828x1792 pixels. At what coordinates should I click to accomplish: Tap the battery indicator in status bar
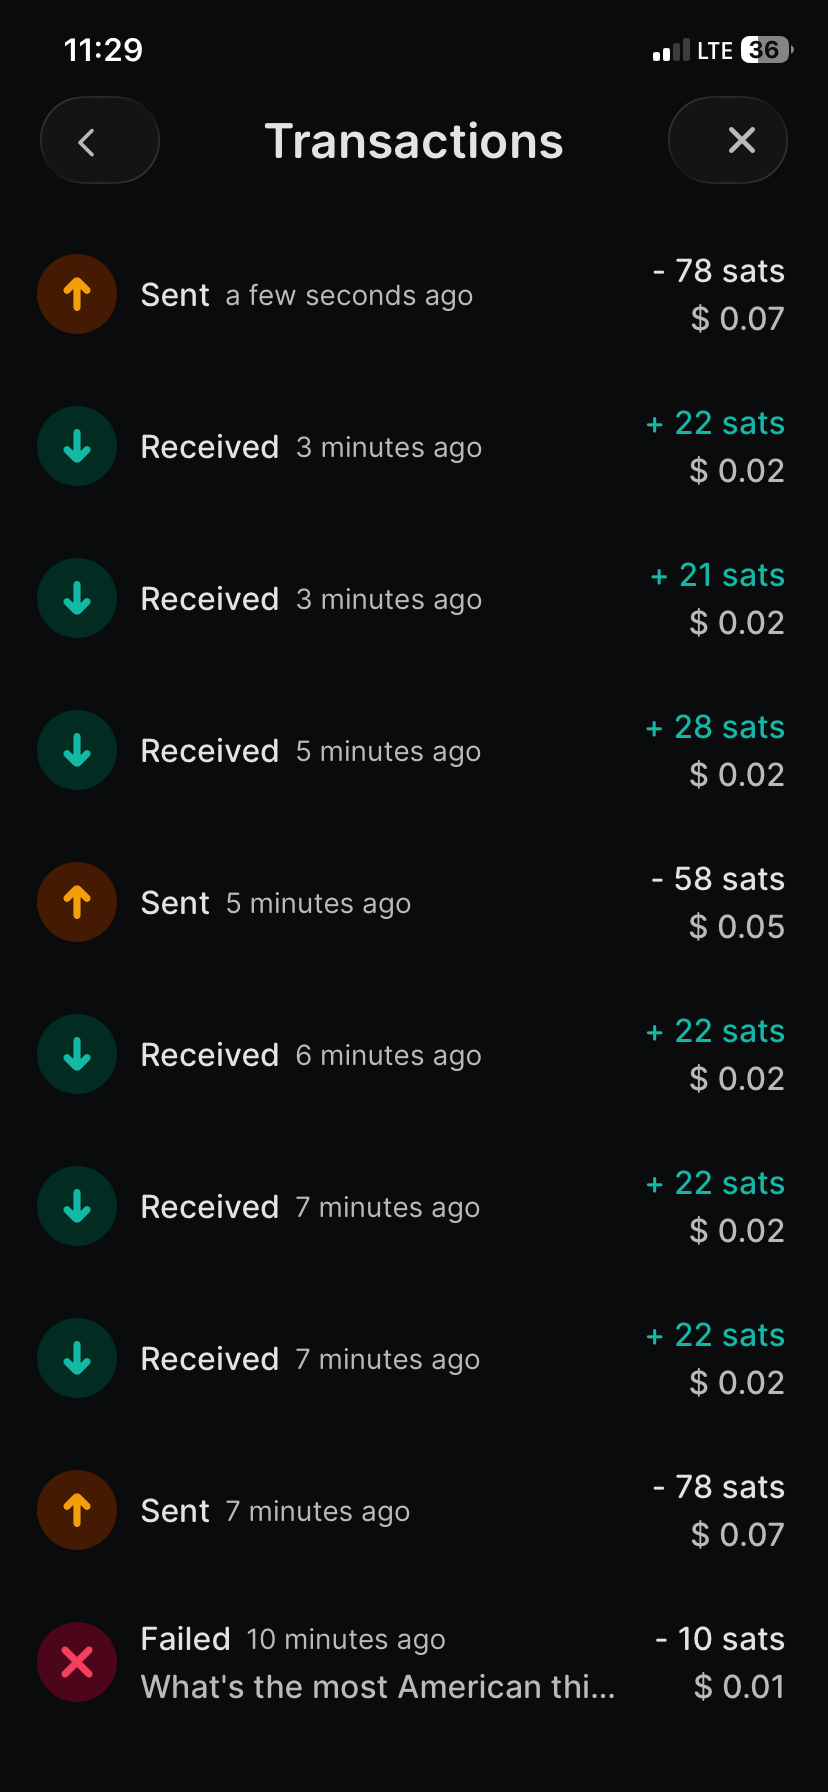(x=765, y=50)
